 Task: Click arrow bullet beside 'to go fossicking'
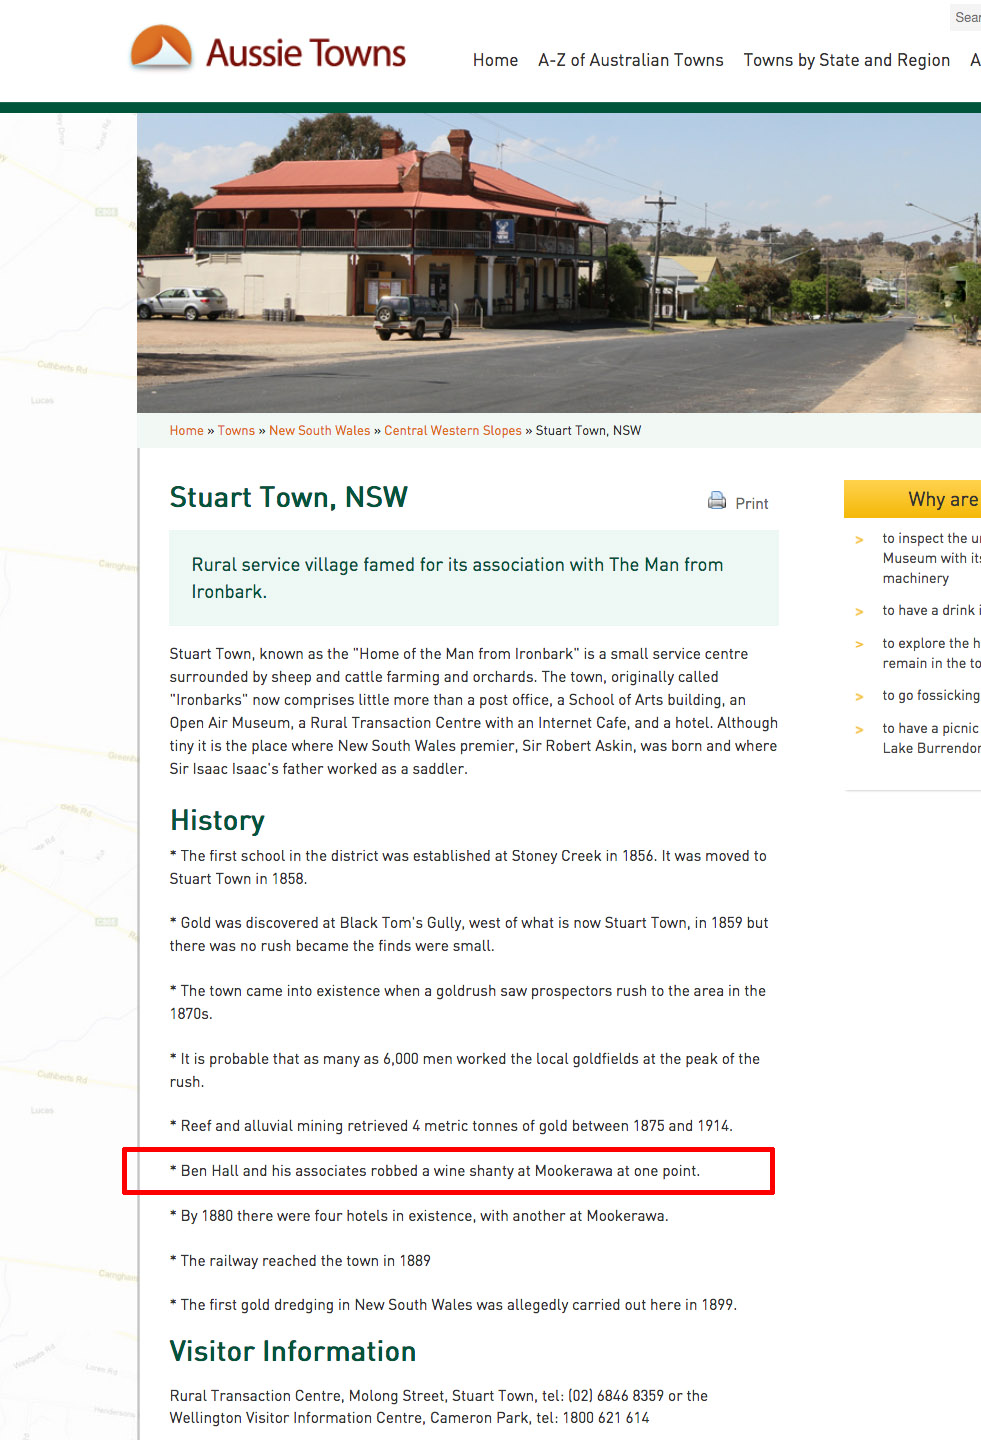click(x=859, y=697)
